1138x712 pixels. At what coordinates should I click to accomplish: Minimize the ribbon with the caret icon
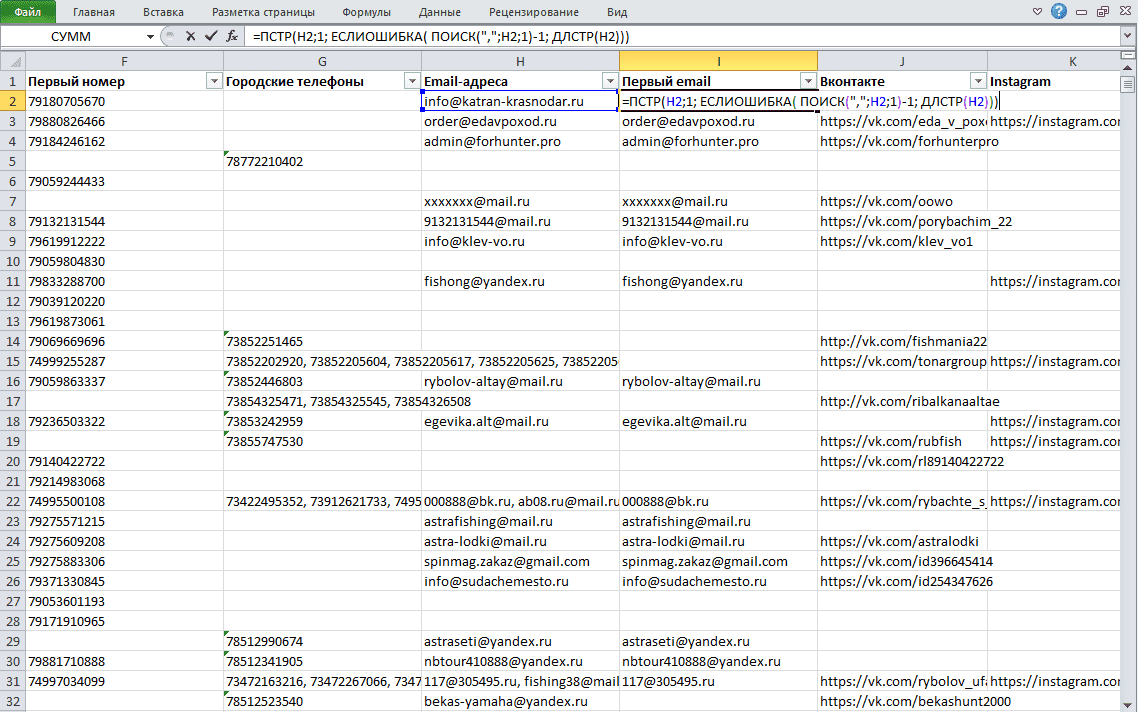1037,12
